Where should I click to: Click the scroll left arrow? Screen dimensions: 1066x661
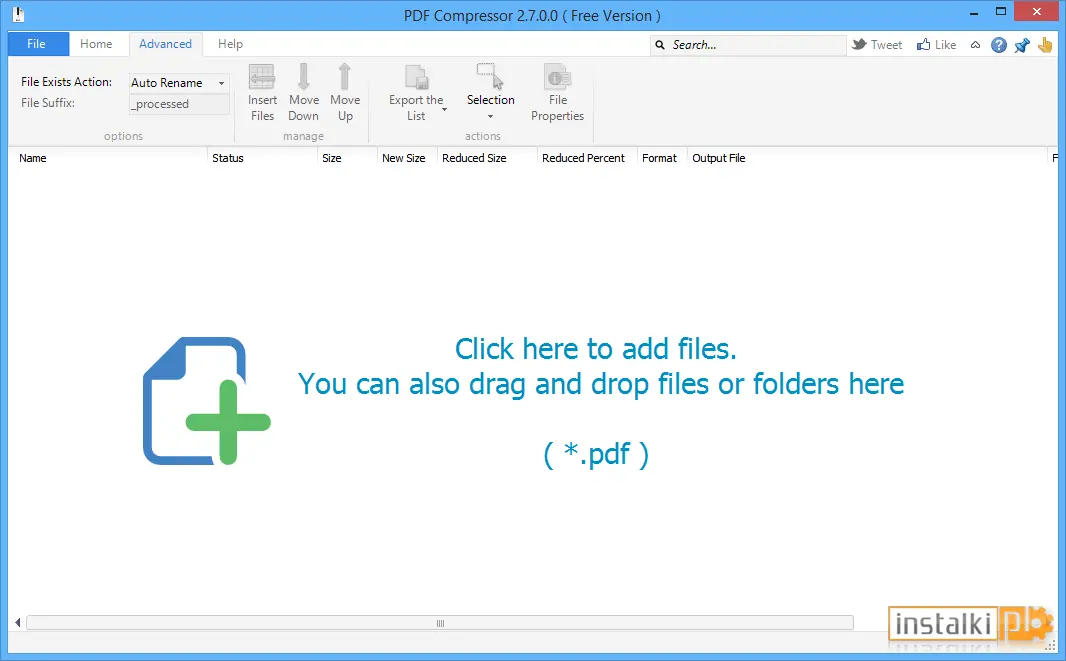(17, 622)
